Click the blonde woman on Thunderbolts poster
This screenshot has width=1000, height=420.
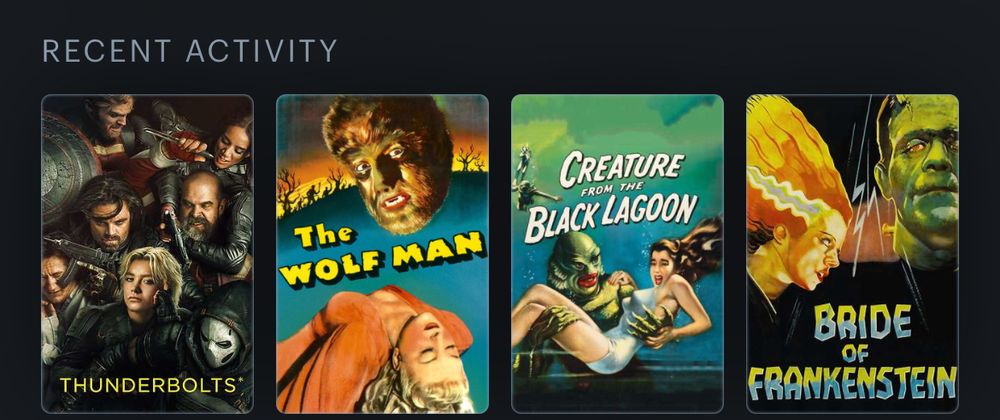click(x=147, y=287)
